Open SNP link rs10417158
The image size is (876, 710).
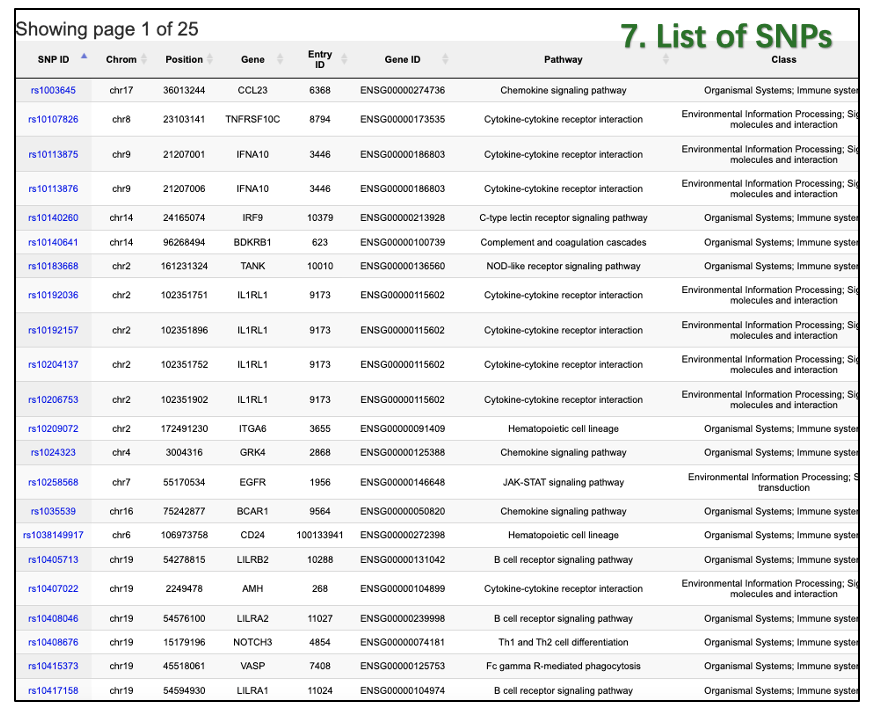click(53, 691)
